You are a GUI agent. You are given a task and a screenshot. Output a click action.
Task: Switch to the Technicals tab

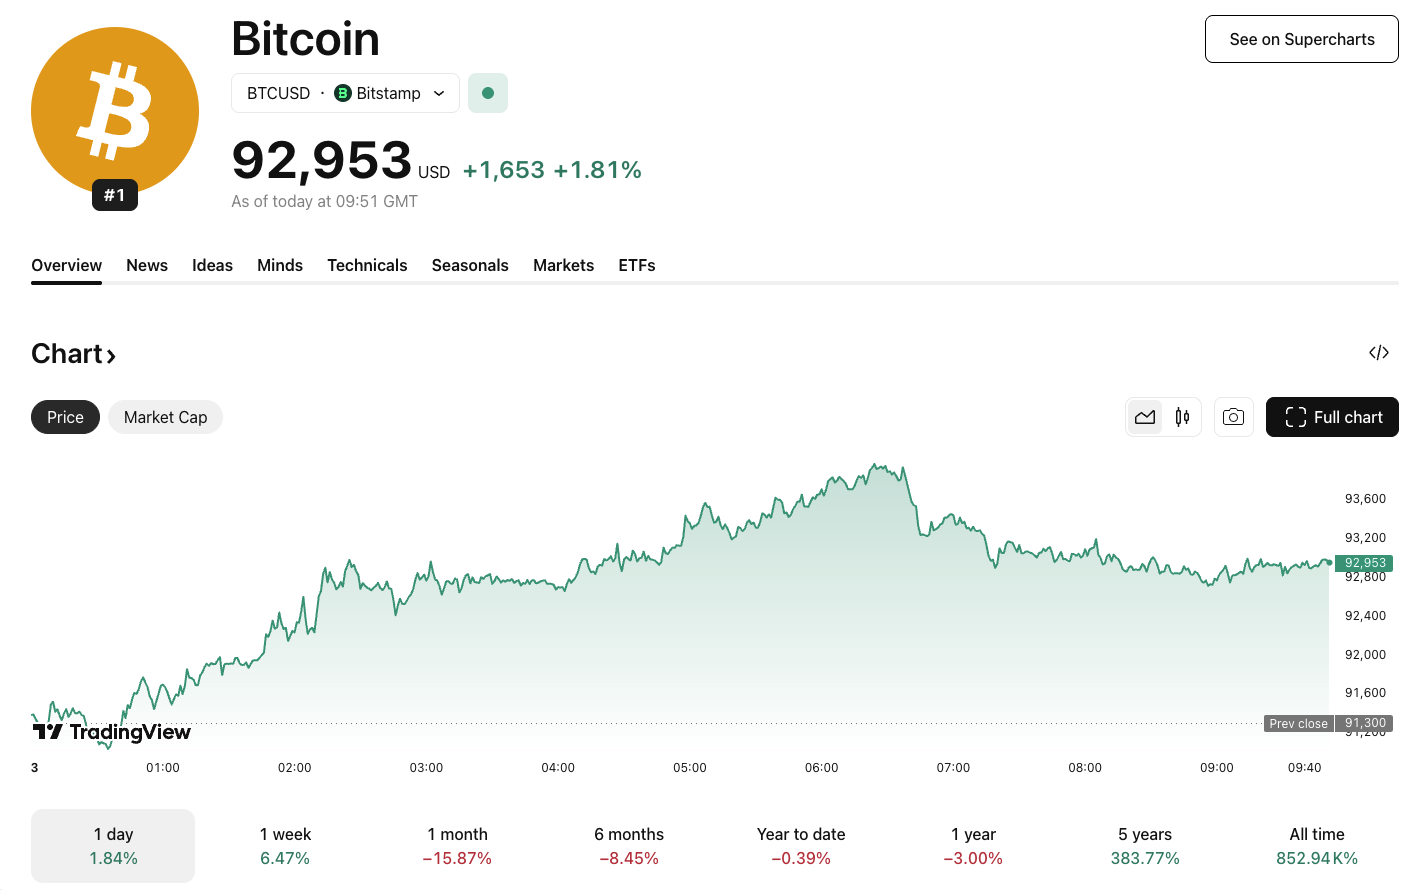point(367,265)
